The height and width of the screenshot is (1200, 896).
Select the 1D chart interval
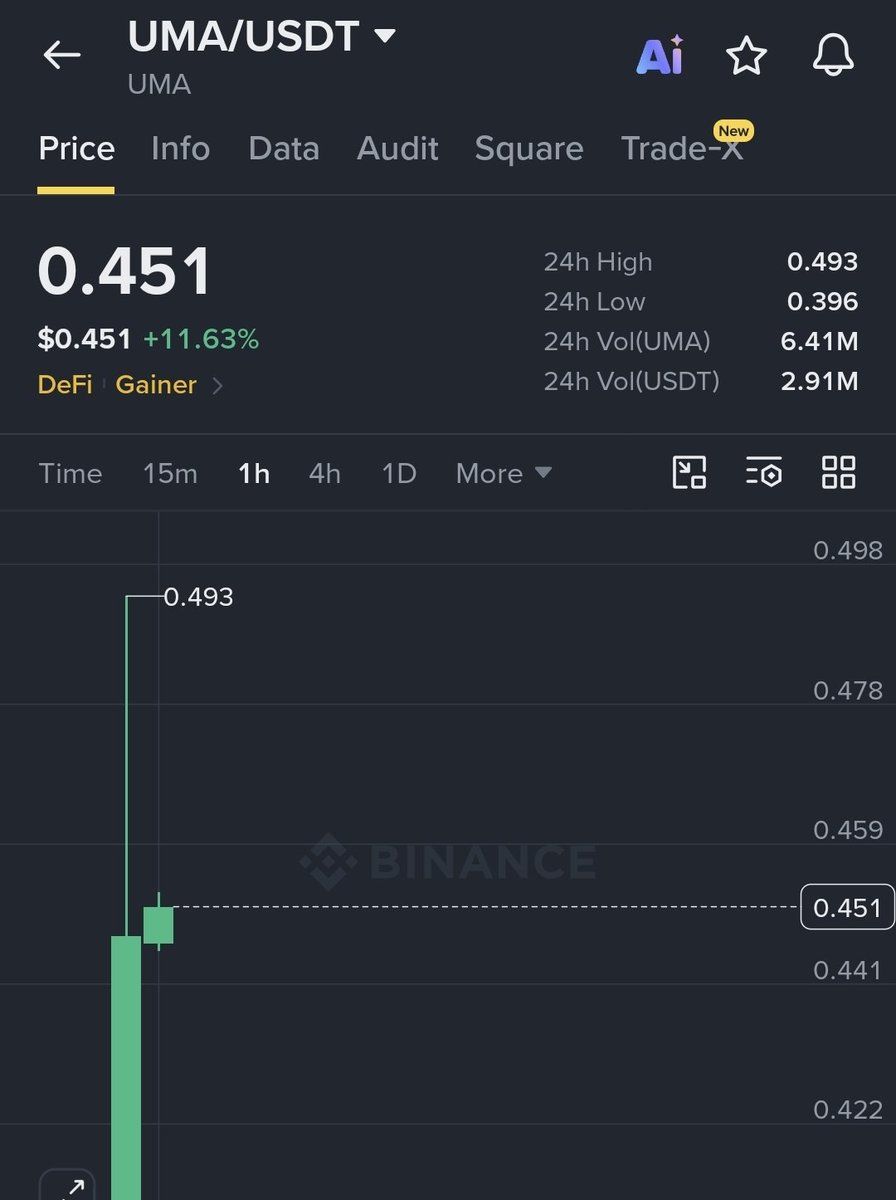click(399, 473)
